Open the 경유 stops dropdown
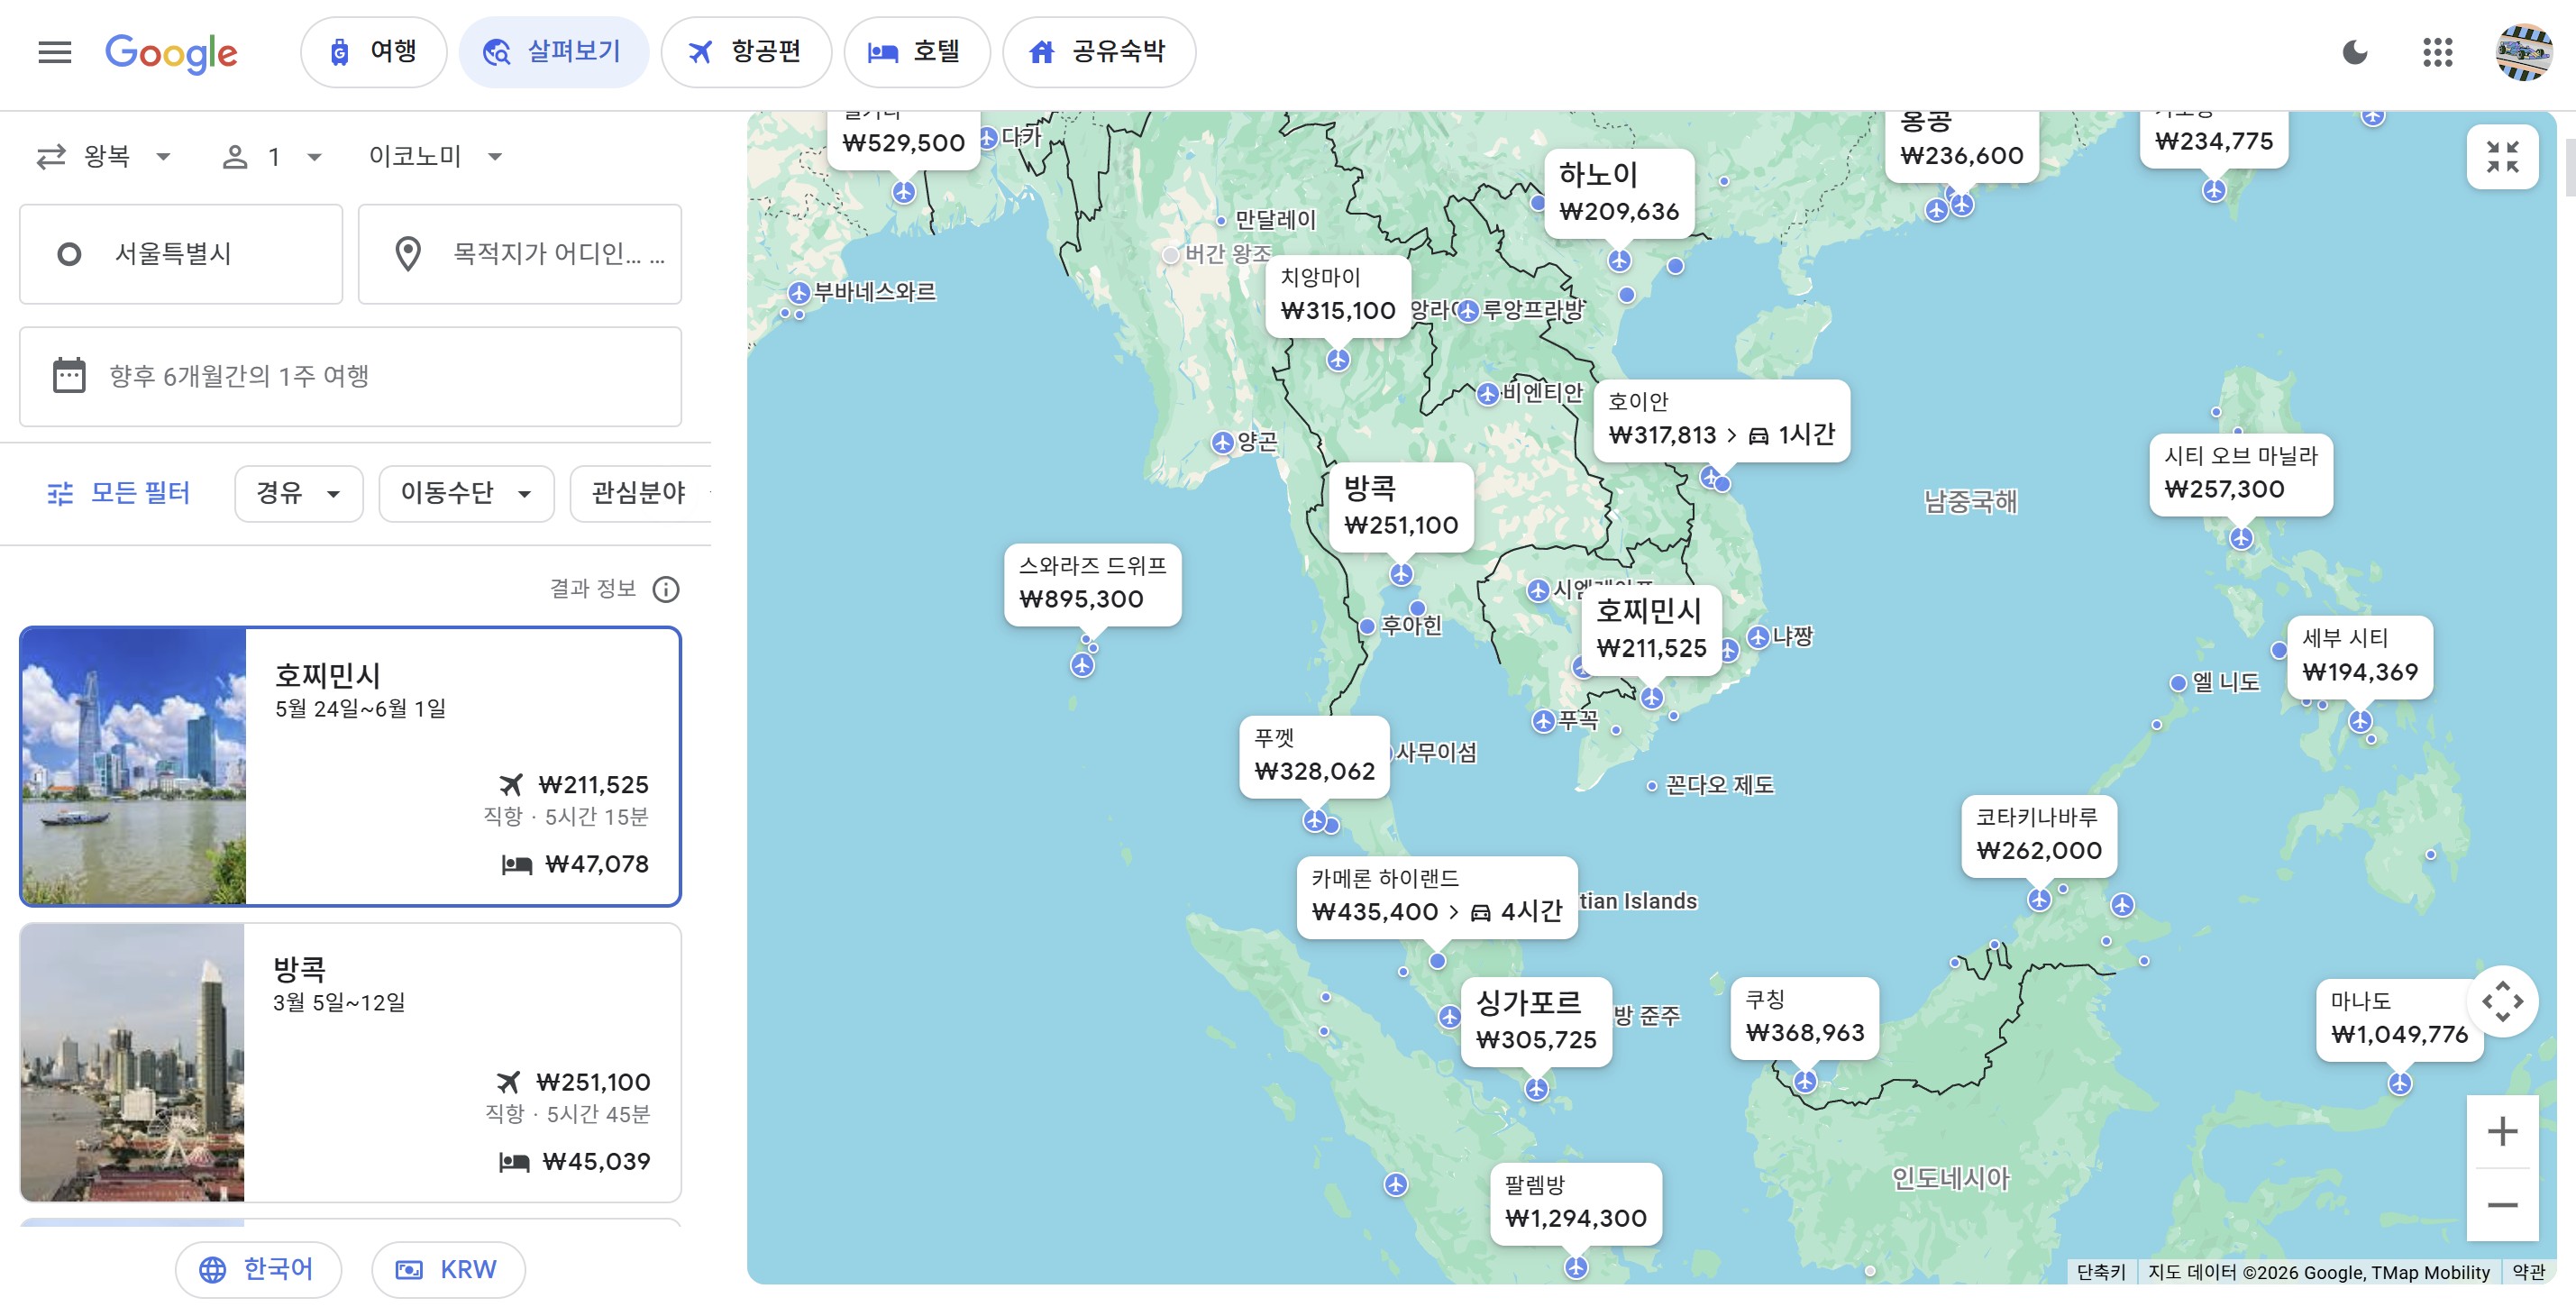Image resolution: width=2576 pixels, height=1307 pixels. (298, 493)
